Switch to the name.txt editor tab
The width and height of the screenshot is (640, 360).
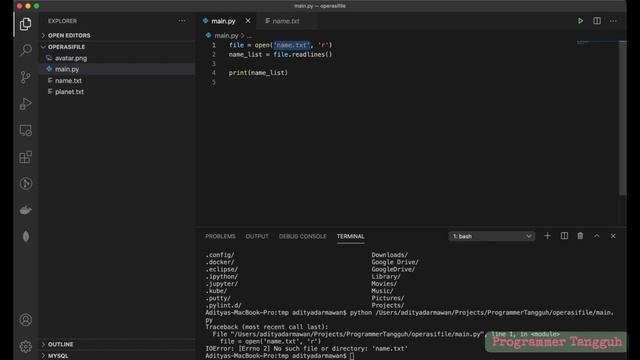coord(286,21)
